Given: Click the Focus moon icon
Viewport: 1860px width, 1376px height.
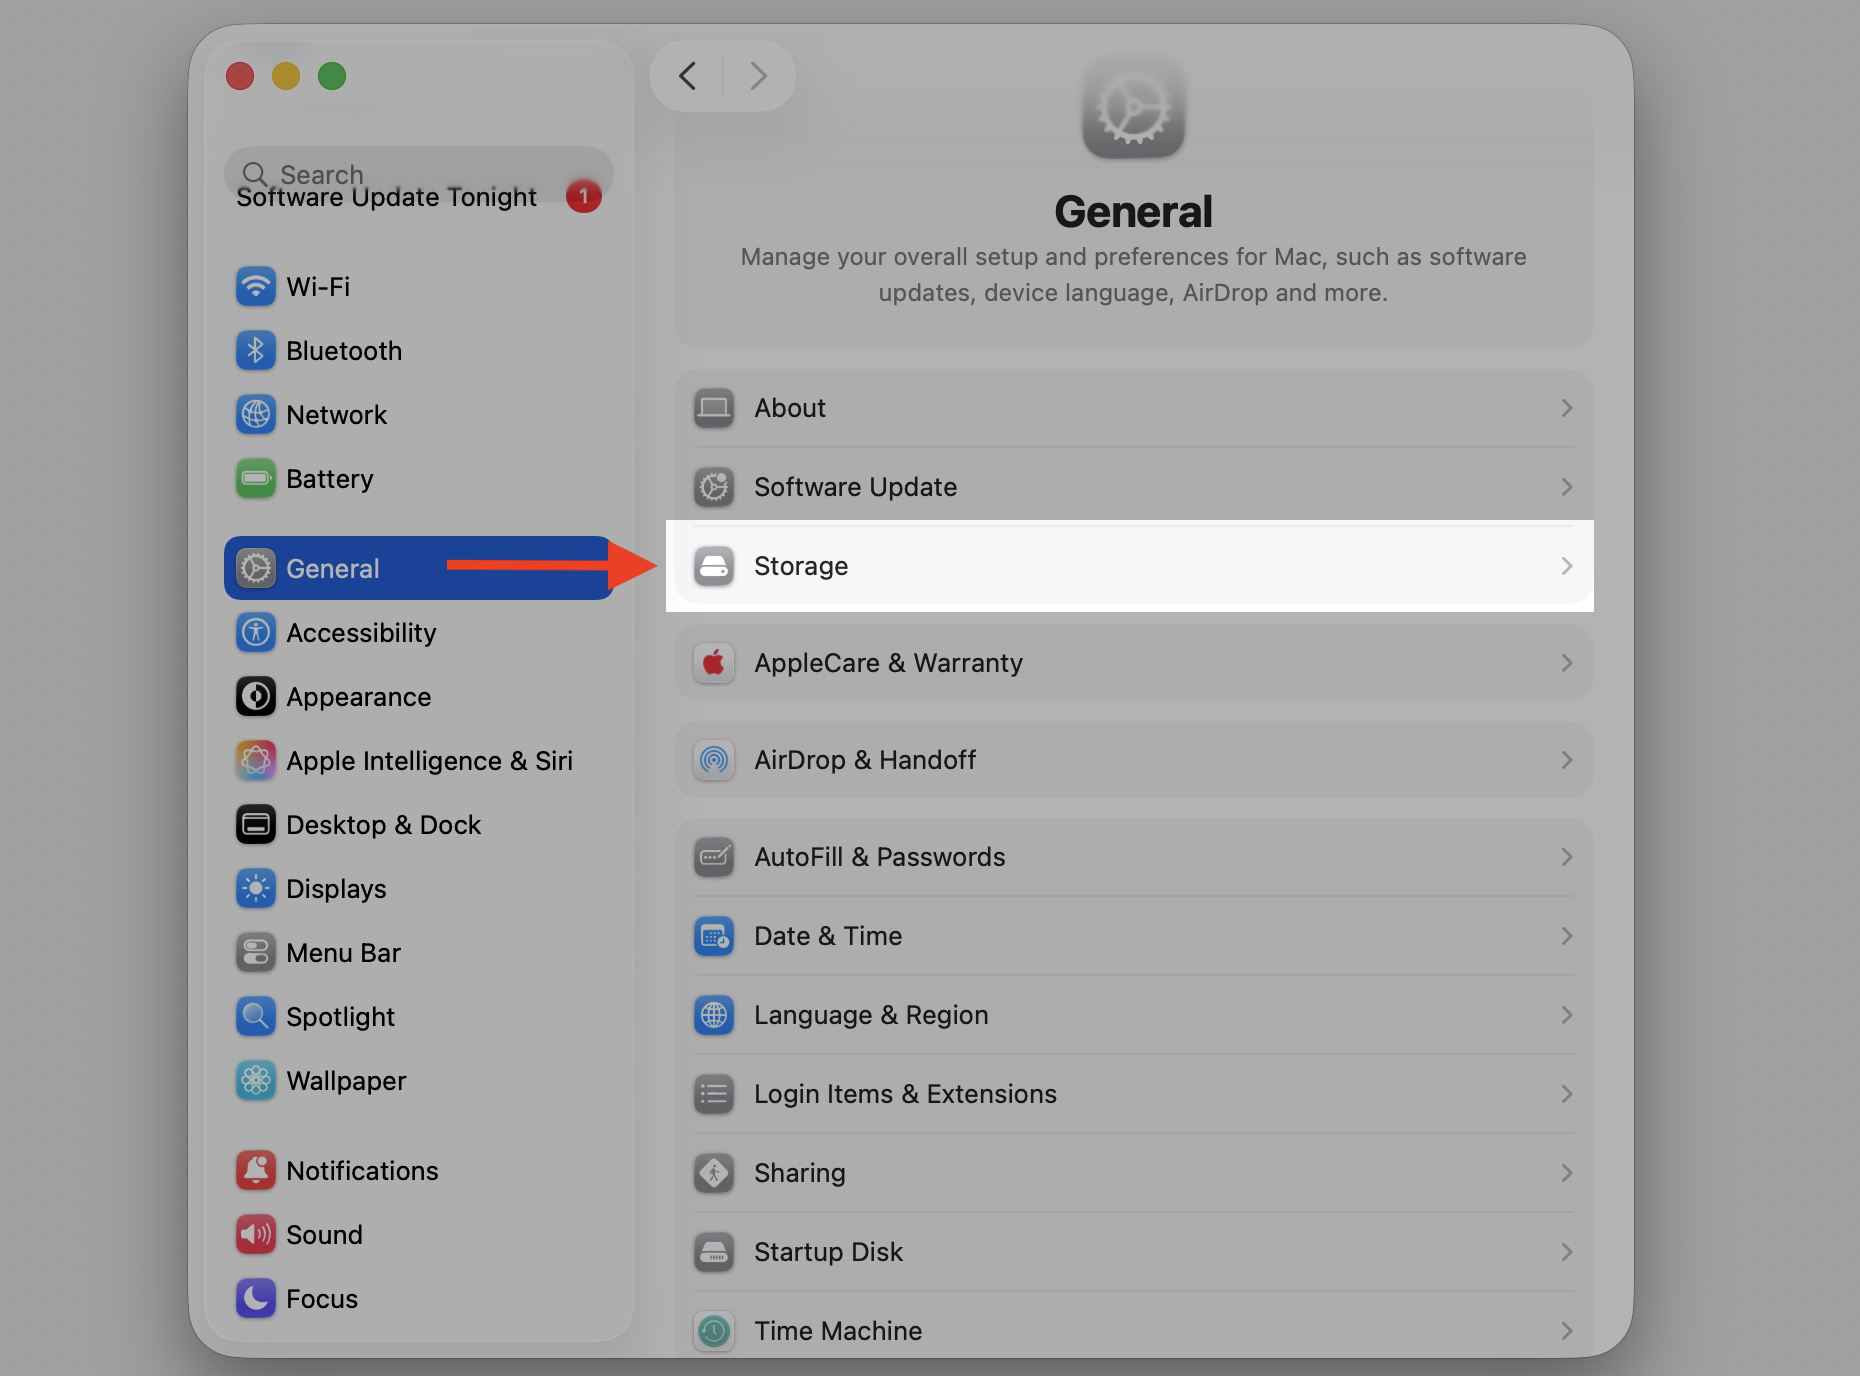Looking at the screenshot, I should tap(256, 1299).
